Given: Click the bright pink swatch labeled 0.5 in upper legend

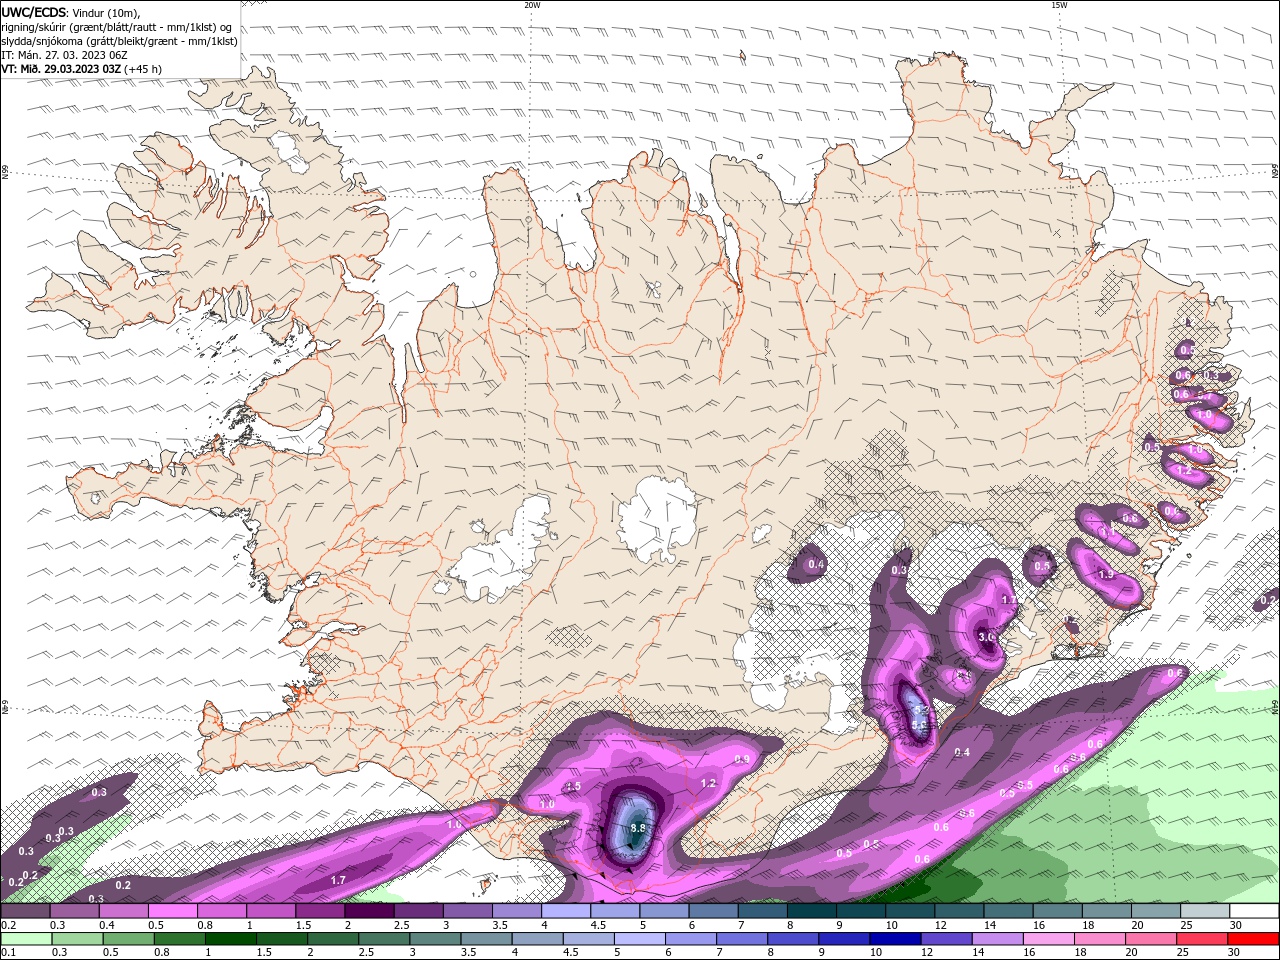Looking at the screenshot, I should tap(172, 911).
